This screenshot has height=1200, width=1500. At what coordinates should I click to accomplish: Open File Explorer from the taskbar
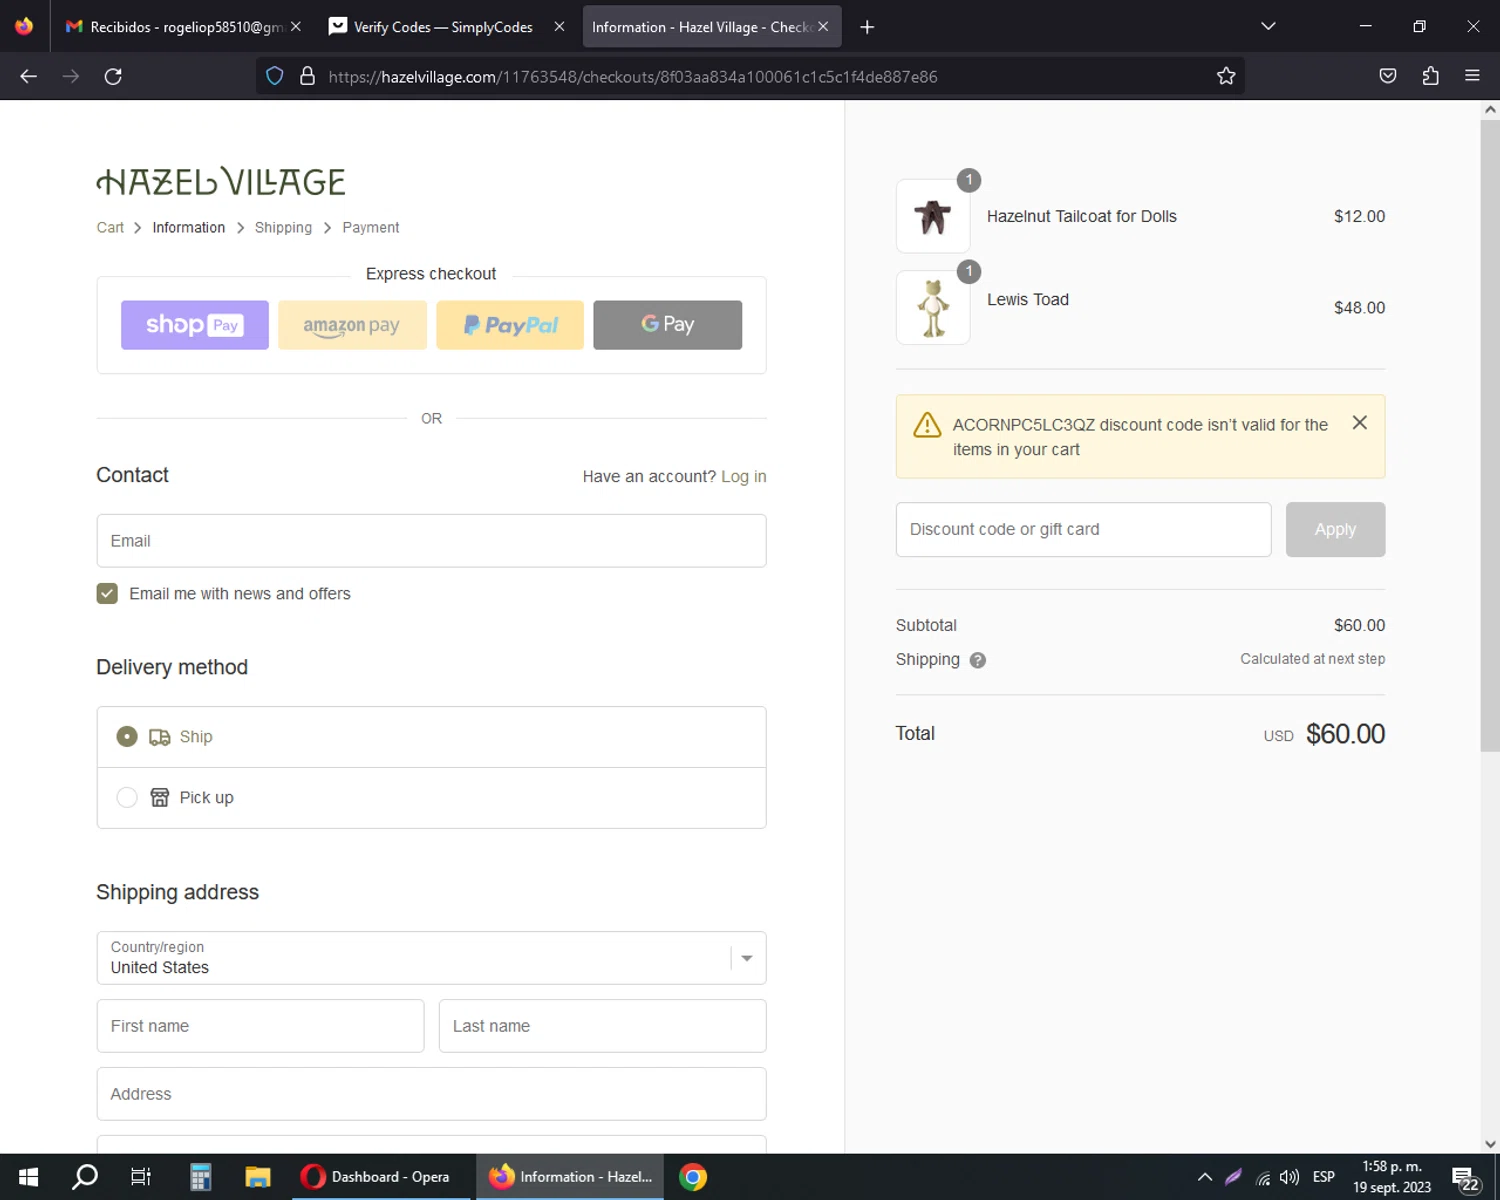tap(258, 1177)
